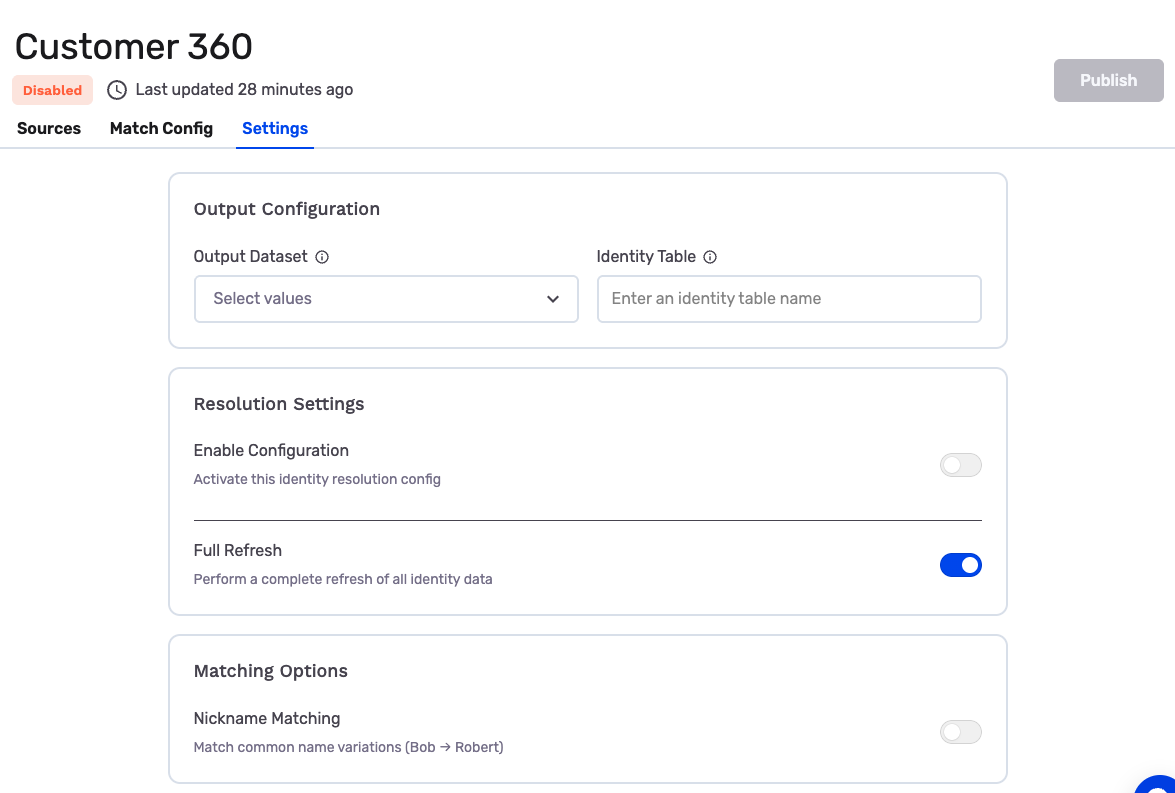Turn off the Full Refresh toggle
This screenshot has width=1175, height=793.
pos(961,565)
